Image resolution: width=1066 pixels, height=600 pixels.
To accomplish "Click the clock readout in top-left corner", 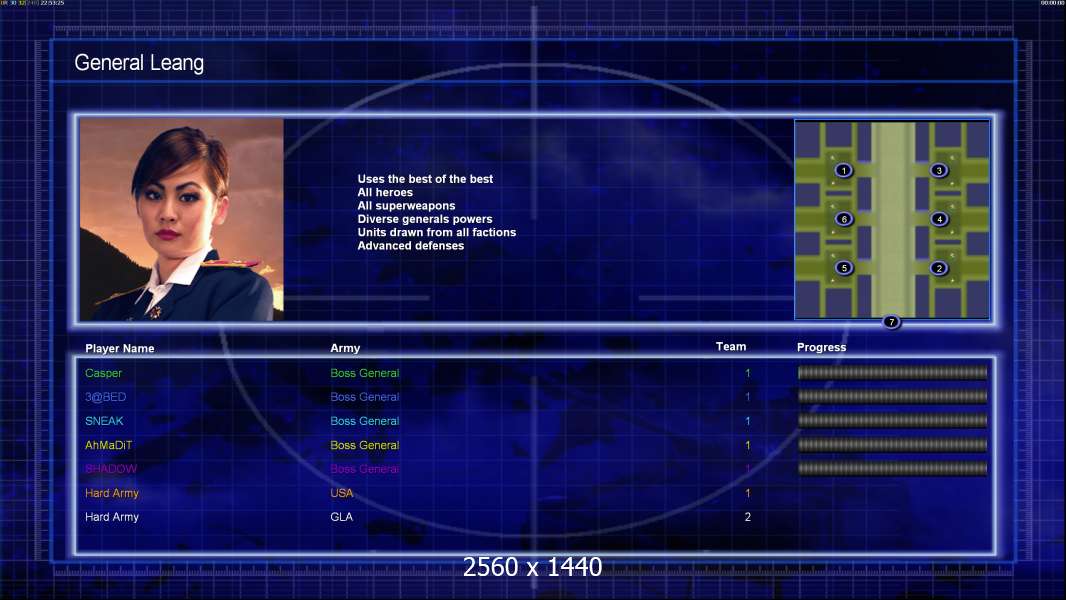I will point(52,3).
